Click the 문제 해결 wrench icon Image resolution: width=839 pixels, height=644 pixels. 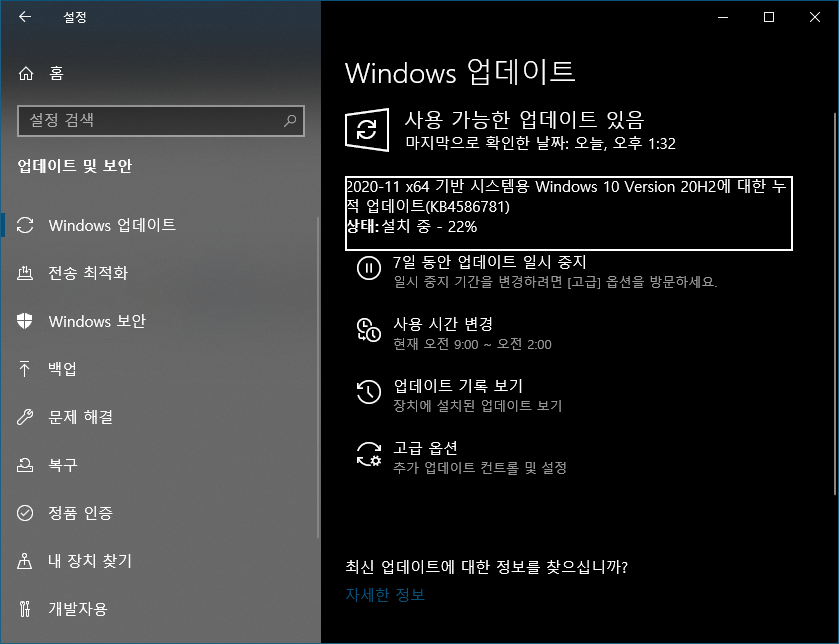[25, 417]
